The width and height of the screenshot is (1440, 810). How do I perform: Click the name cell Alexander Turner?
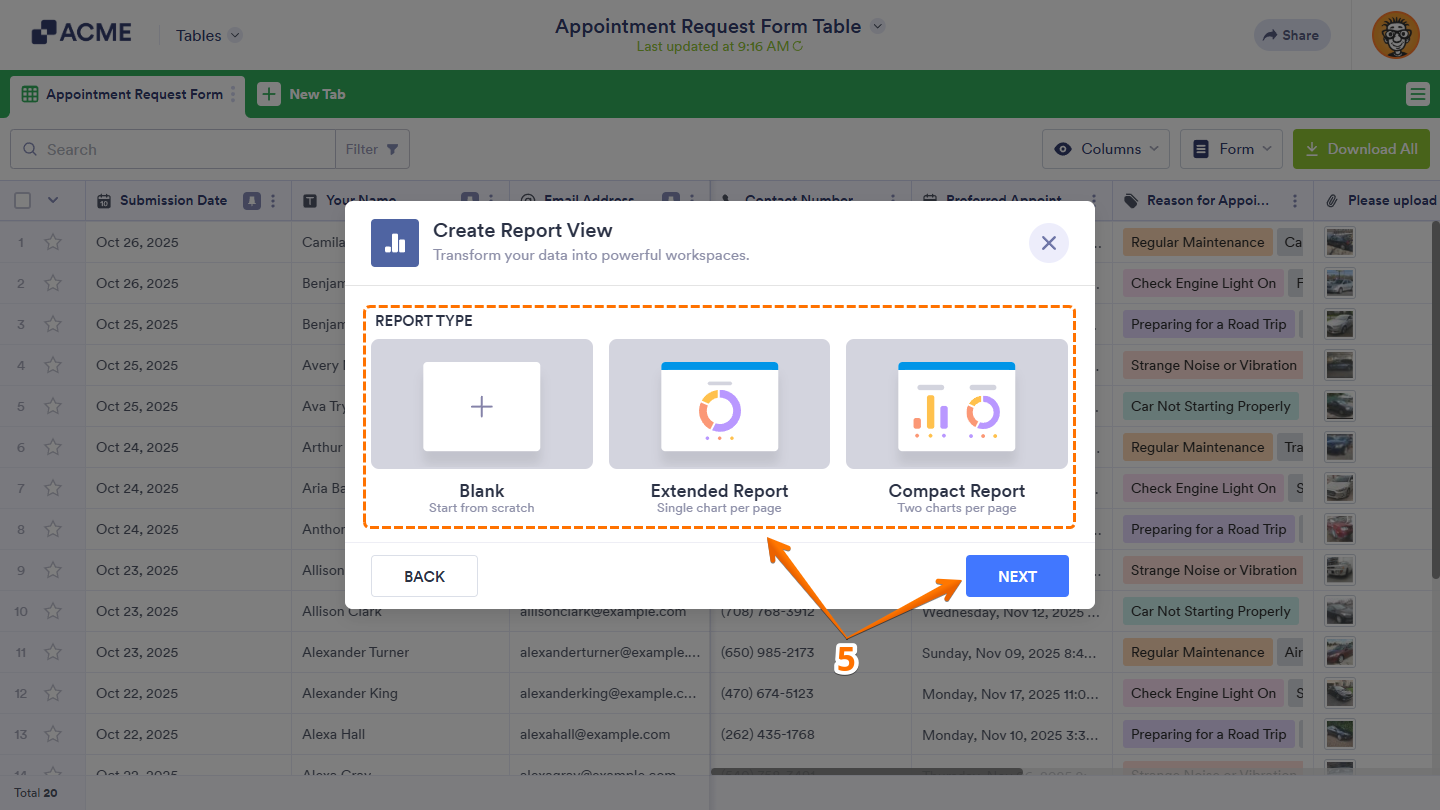(356, 652)
